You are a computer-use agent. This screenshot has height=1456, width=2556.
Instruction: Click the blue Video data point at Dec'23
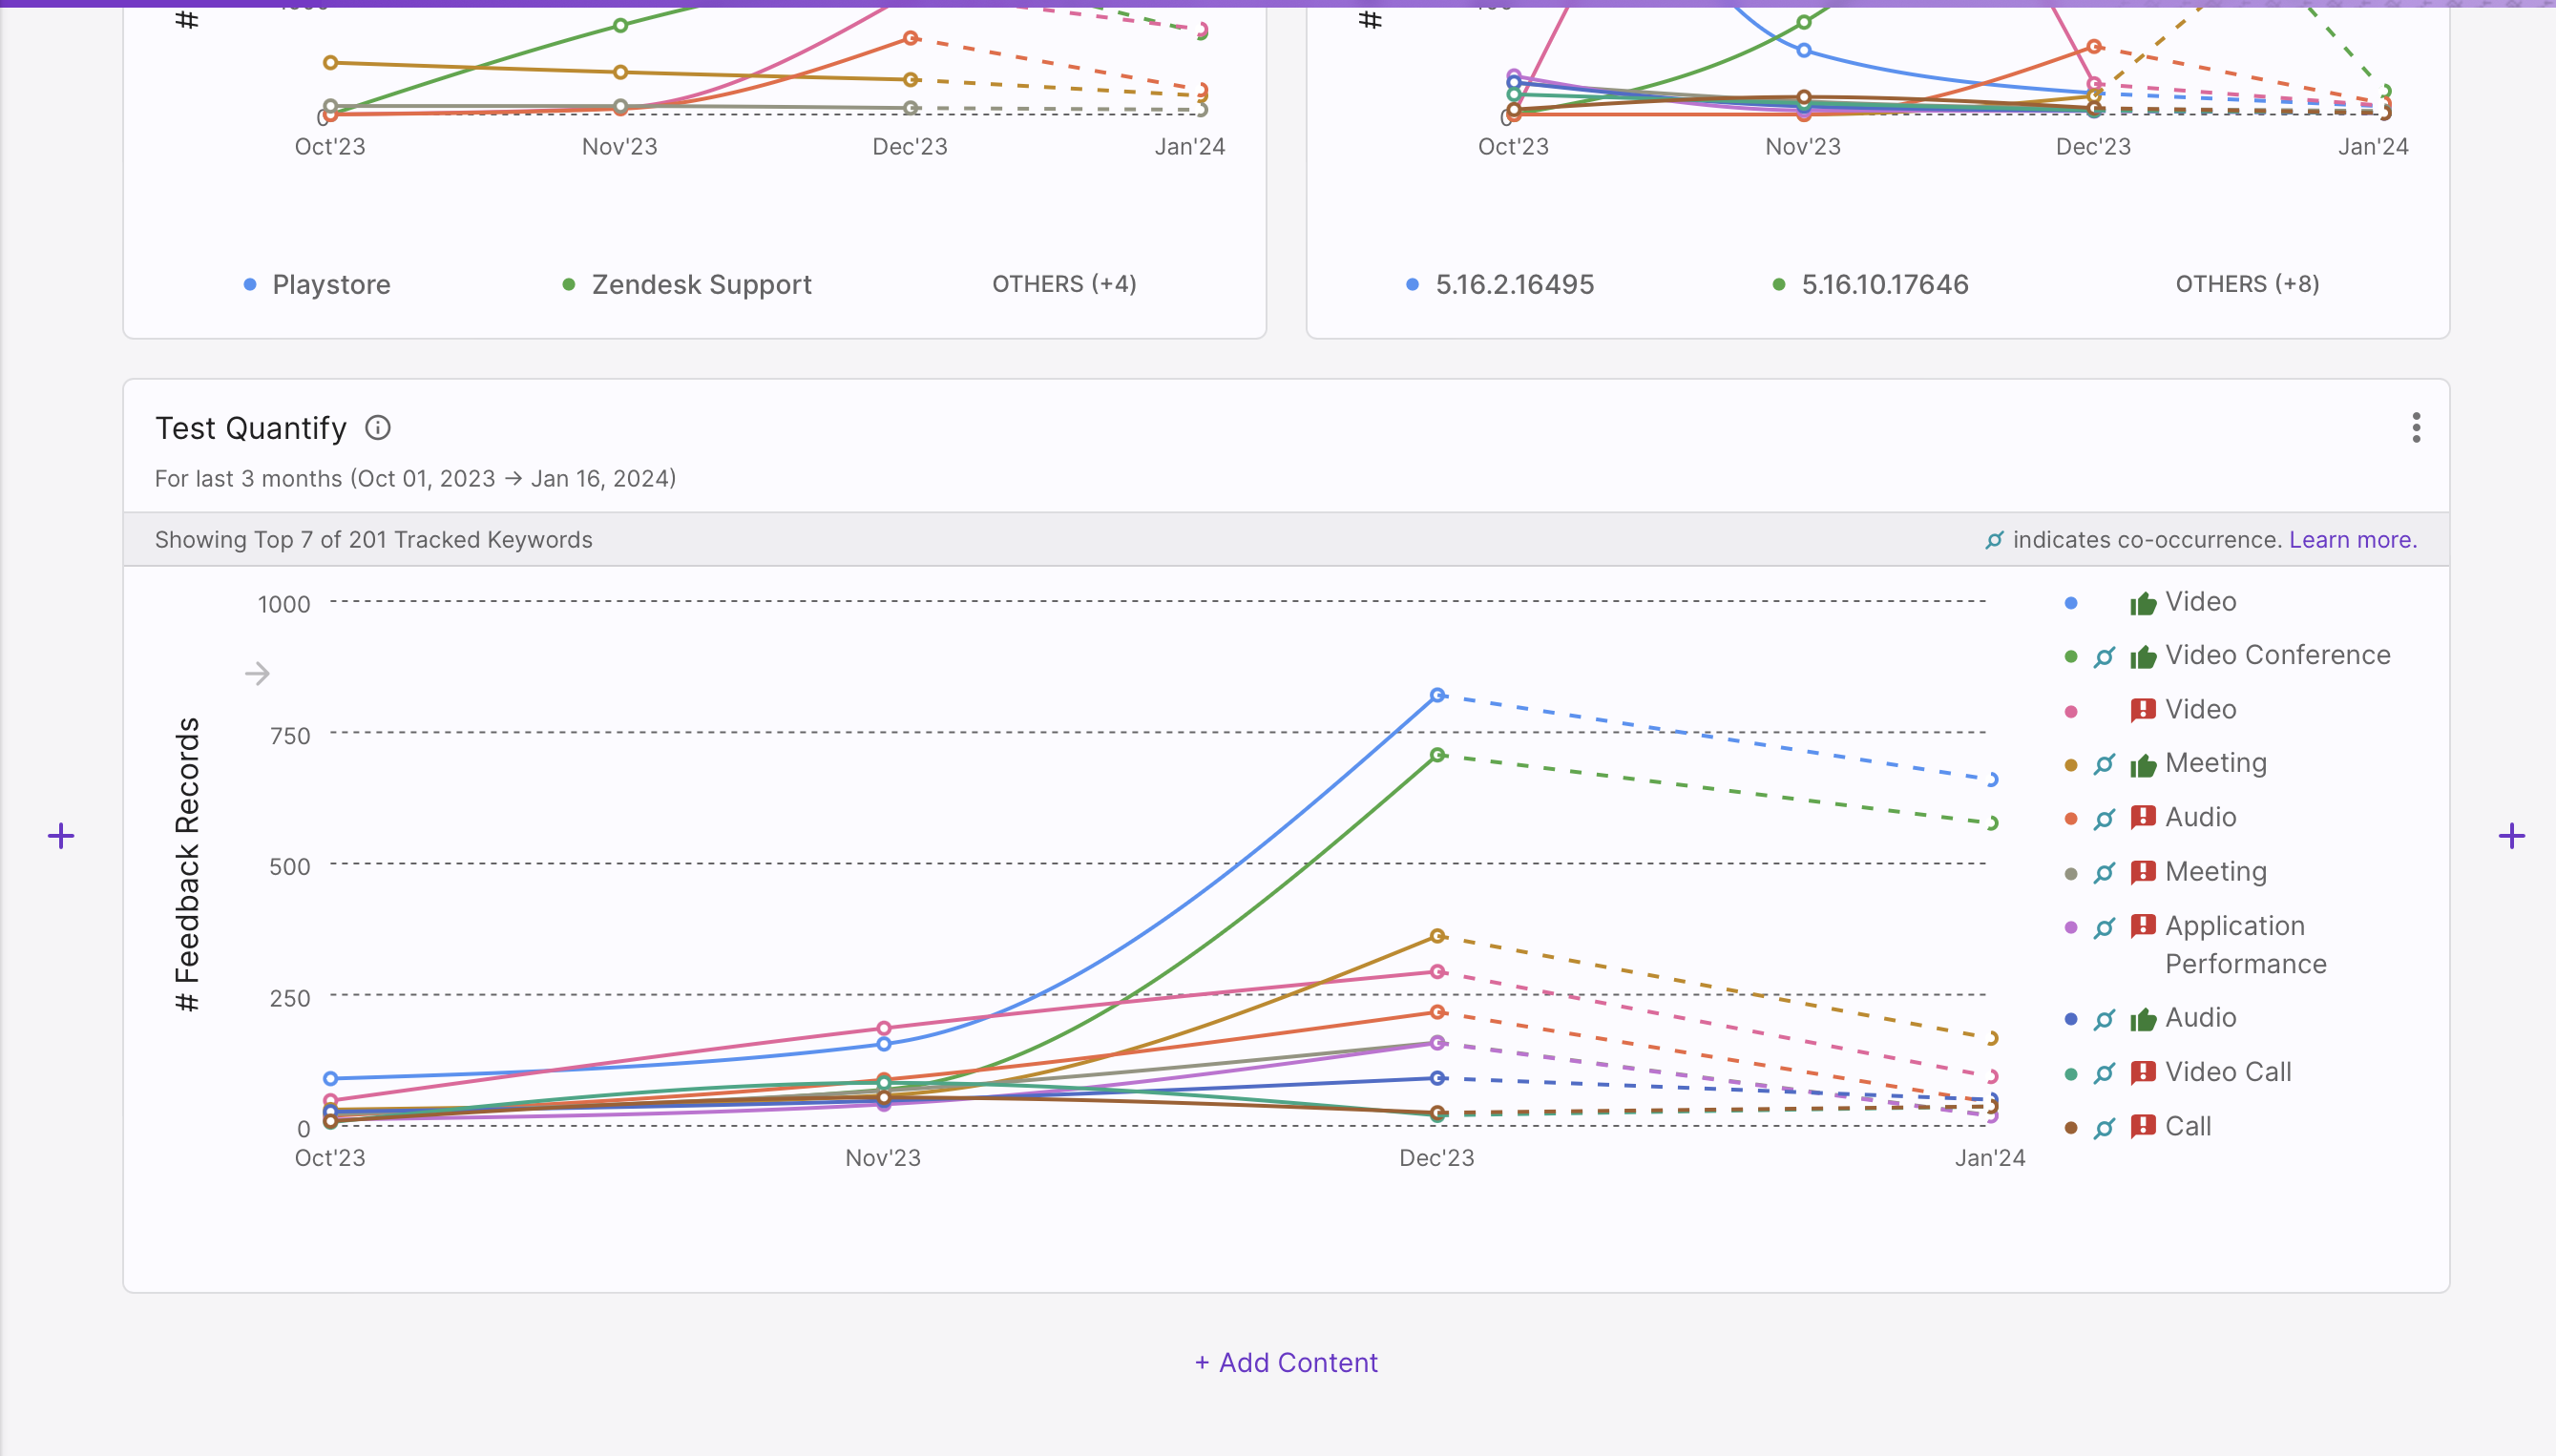1437,695
